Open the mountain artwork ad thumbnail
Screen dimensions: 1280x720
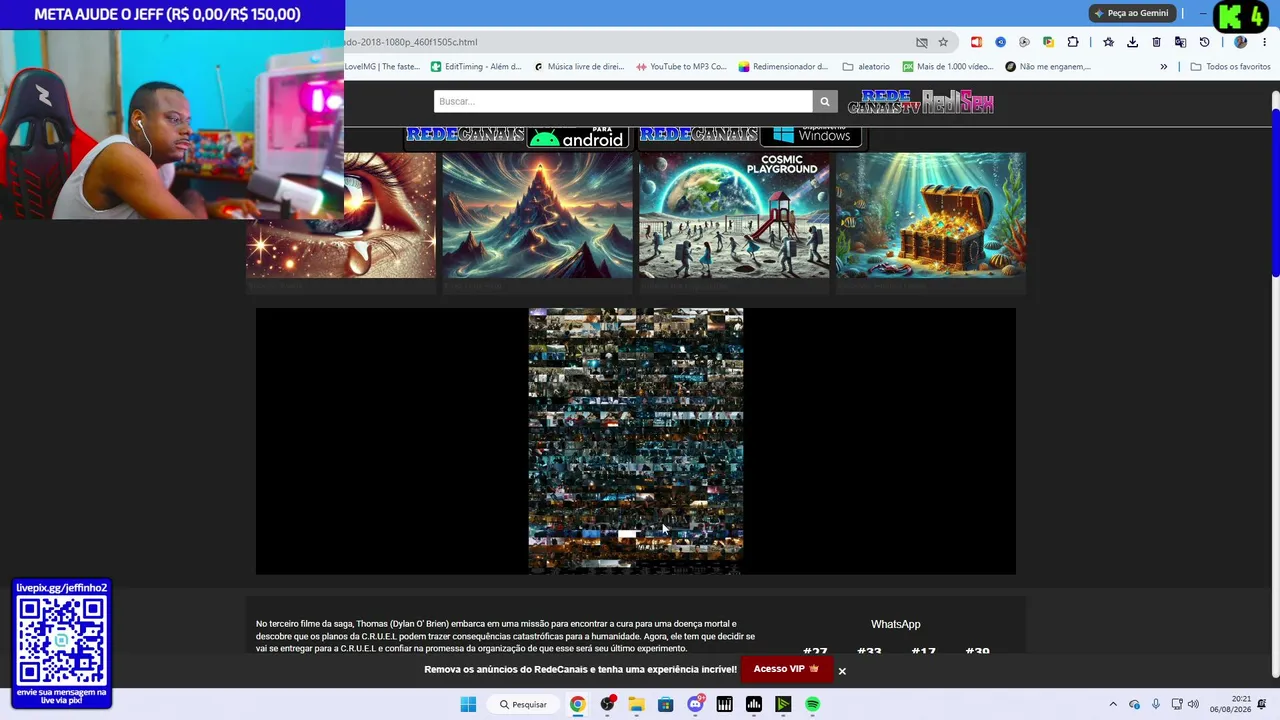538,215
